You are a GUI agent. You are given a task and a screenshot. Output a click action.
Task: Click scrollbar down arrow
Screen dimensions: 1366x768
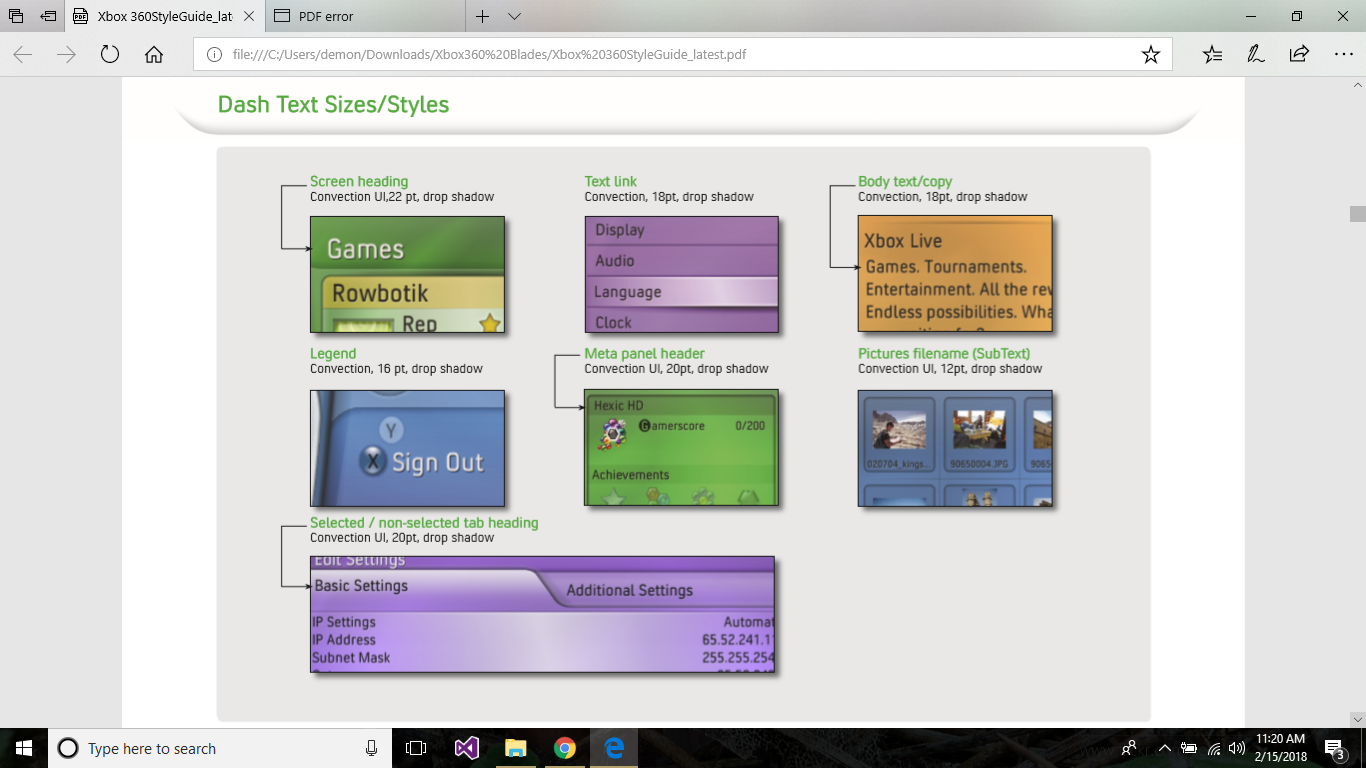[x=1357, y=719]
